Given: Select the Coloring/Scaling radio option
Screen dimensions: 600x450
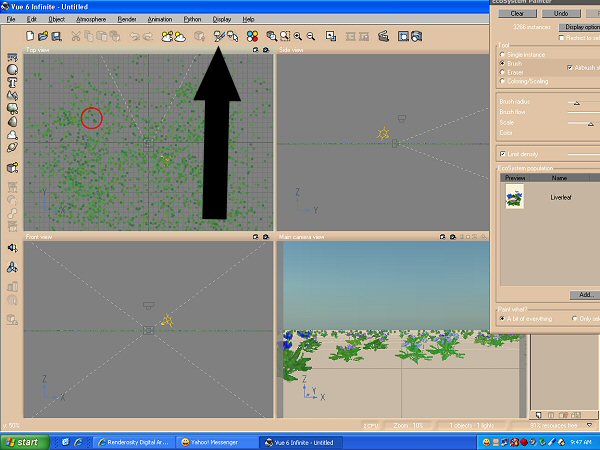Looking at the screenshot, I should coord(502,81).
